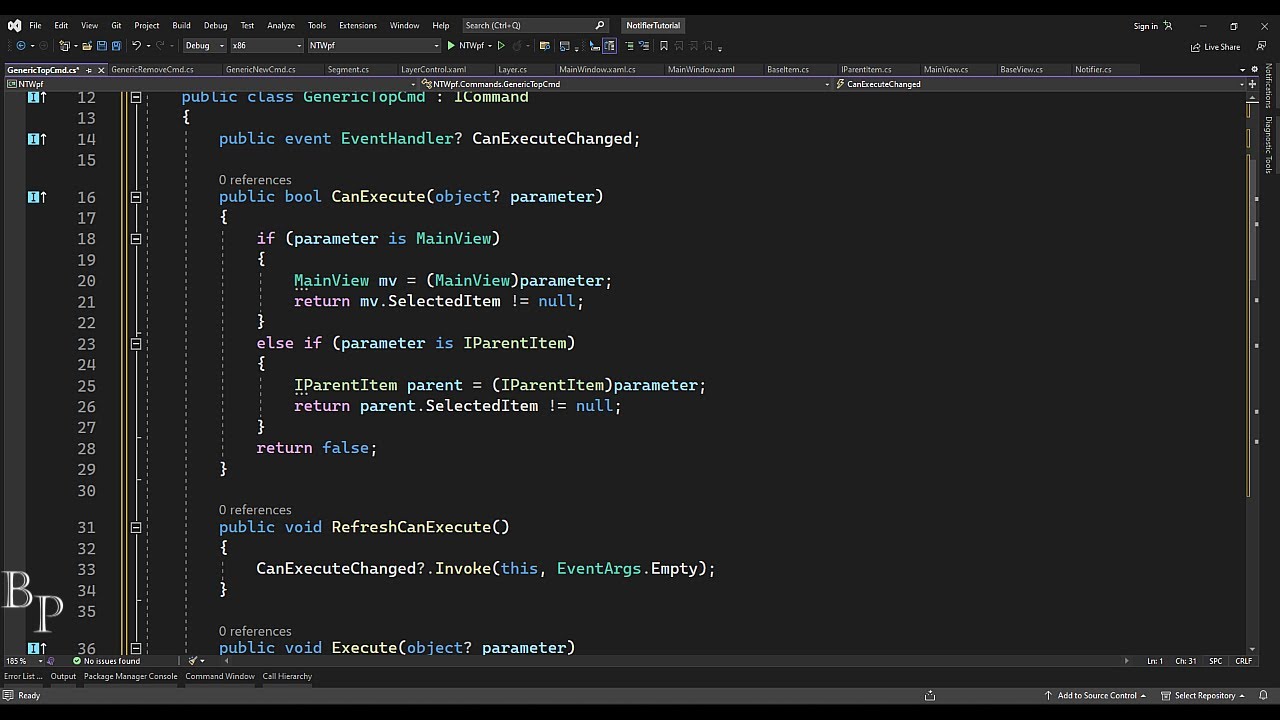
Task: Open the x86 platform dropdown
Action: point(266,45)
